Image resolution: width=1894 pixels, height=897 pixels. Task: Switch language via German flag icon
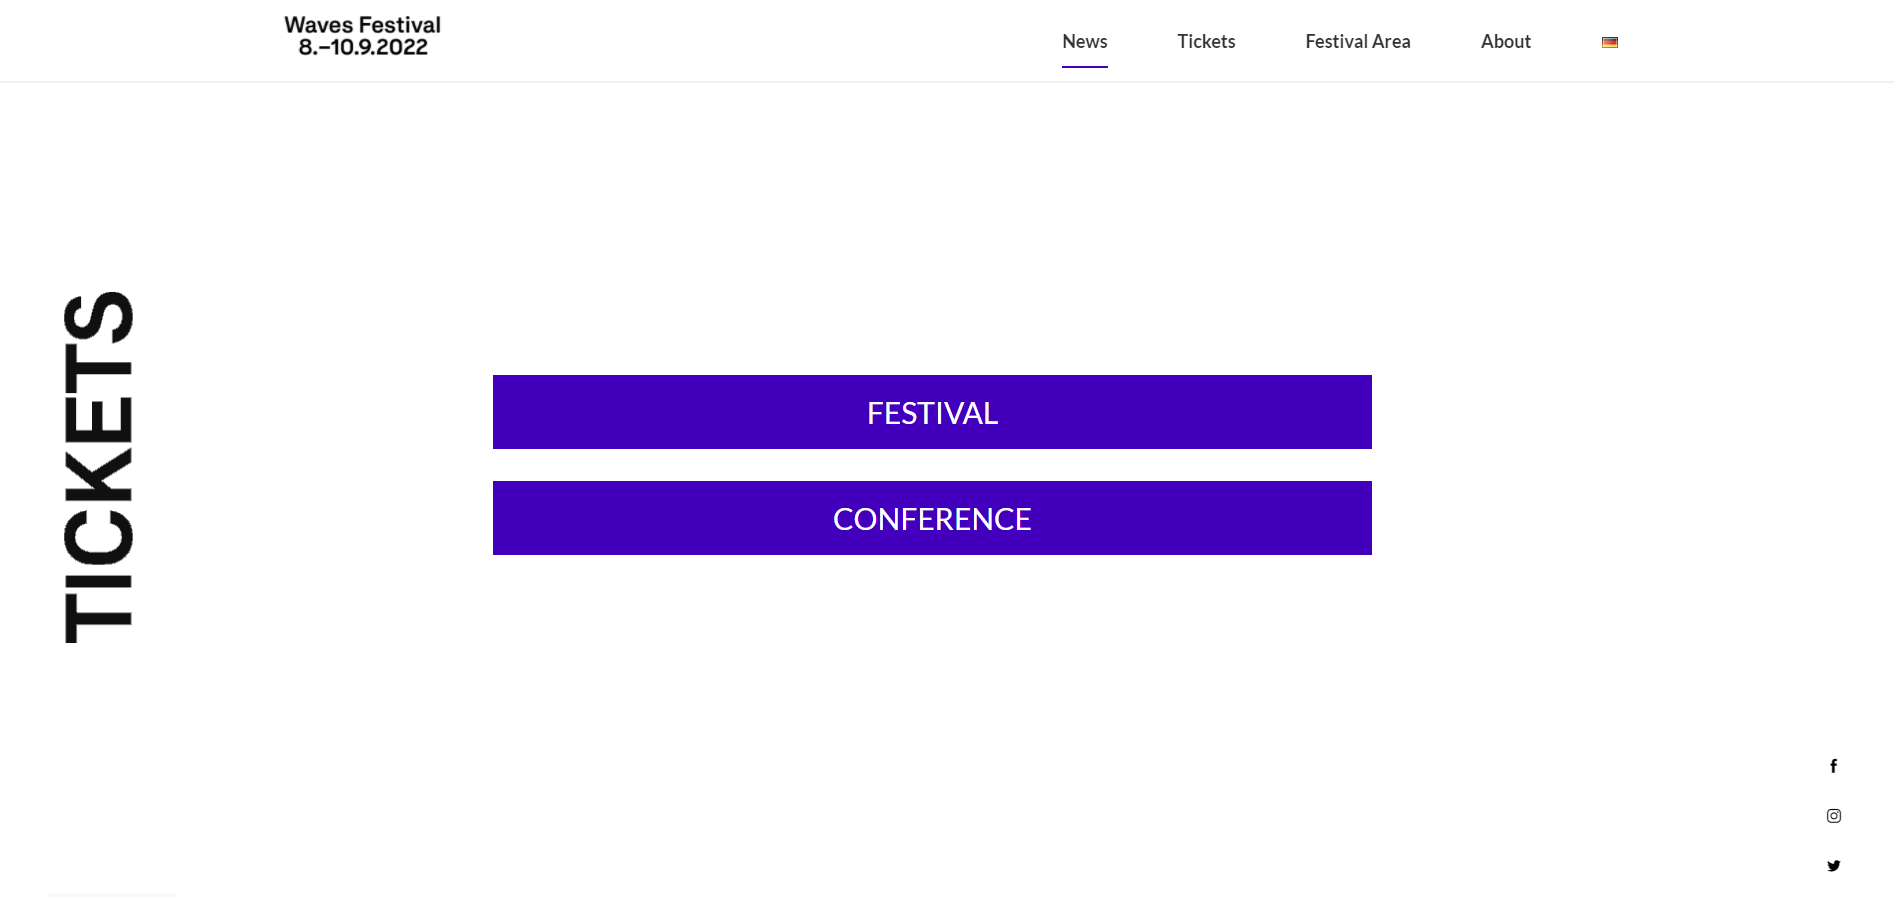click(1609, 42)
